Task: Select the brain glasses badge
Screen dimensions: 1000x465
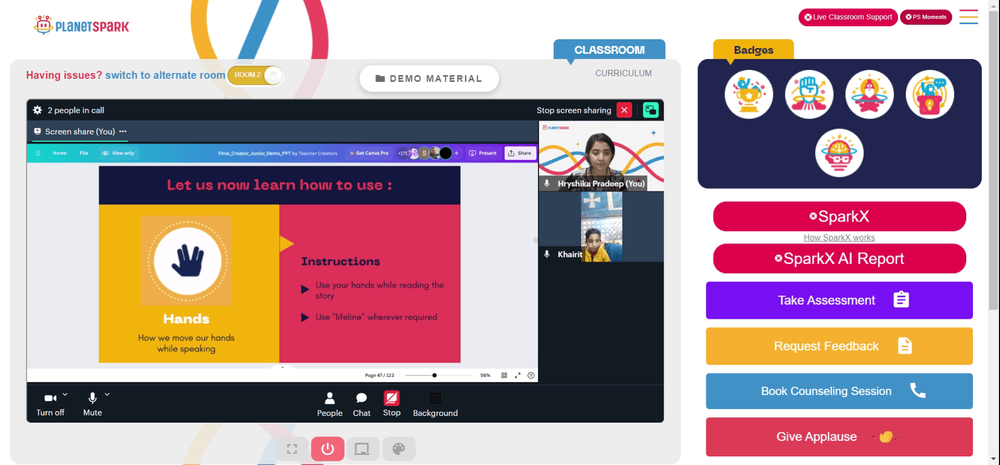Action: point(839,153)
